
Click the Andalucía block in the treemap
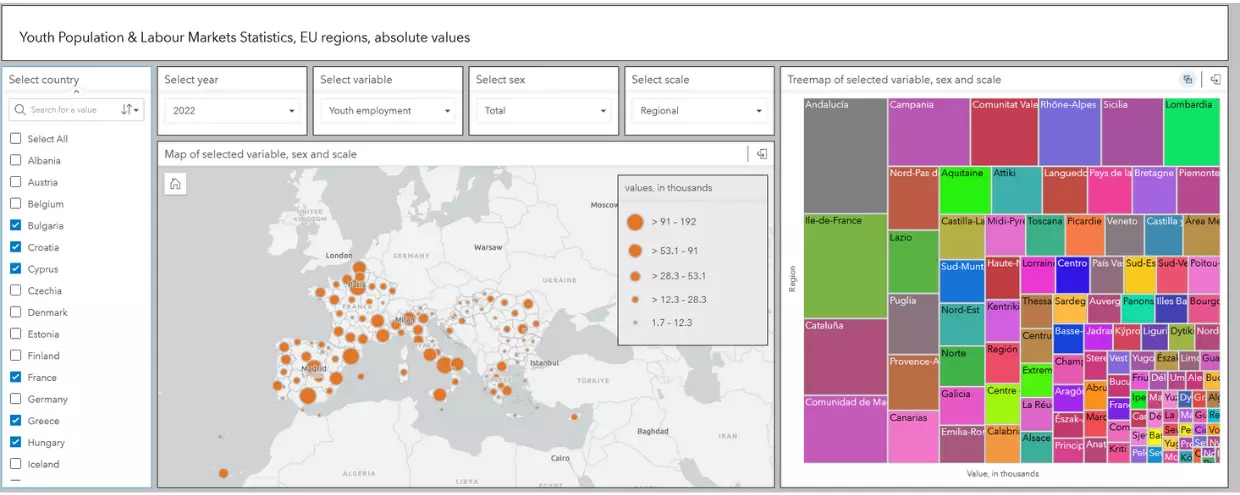(x=845, y=155)
